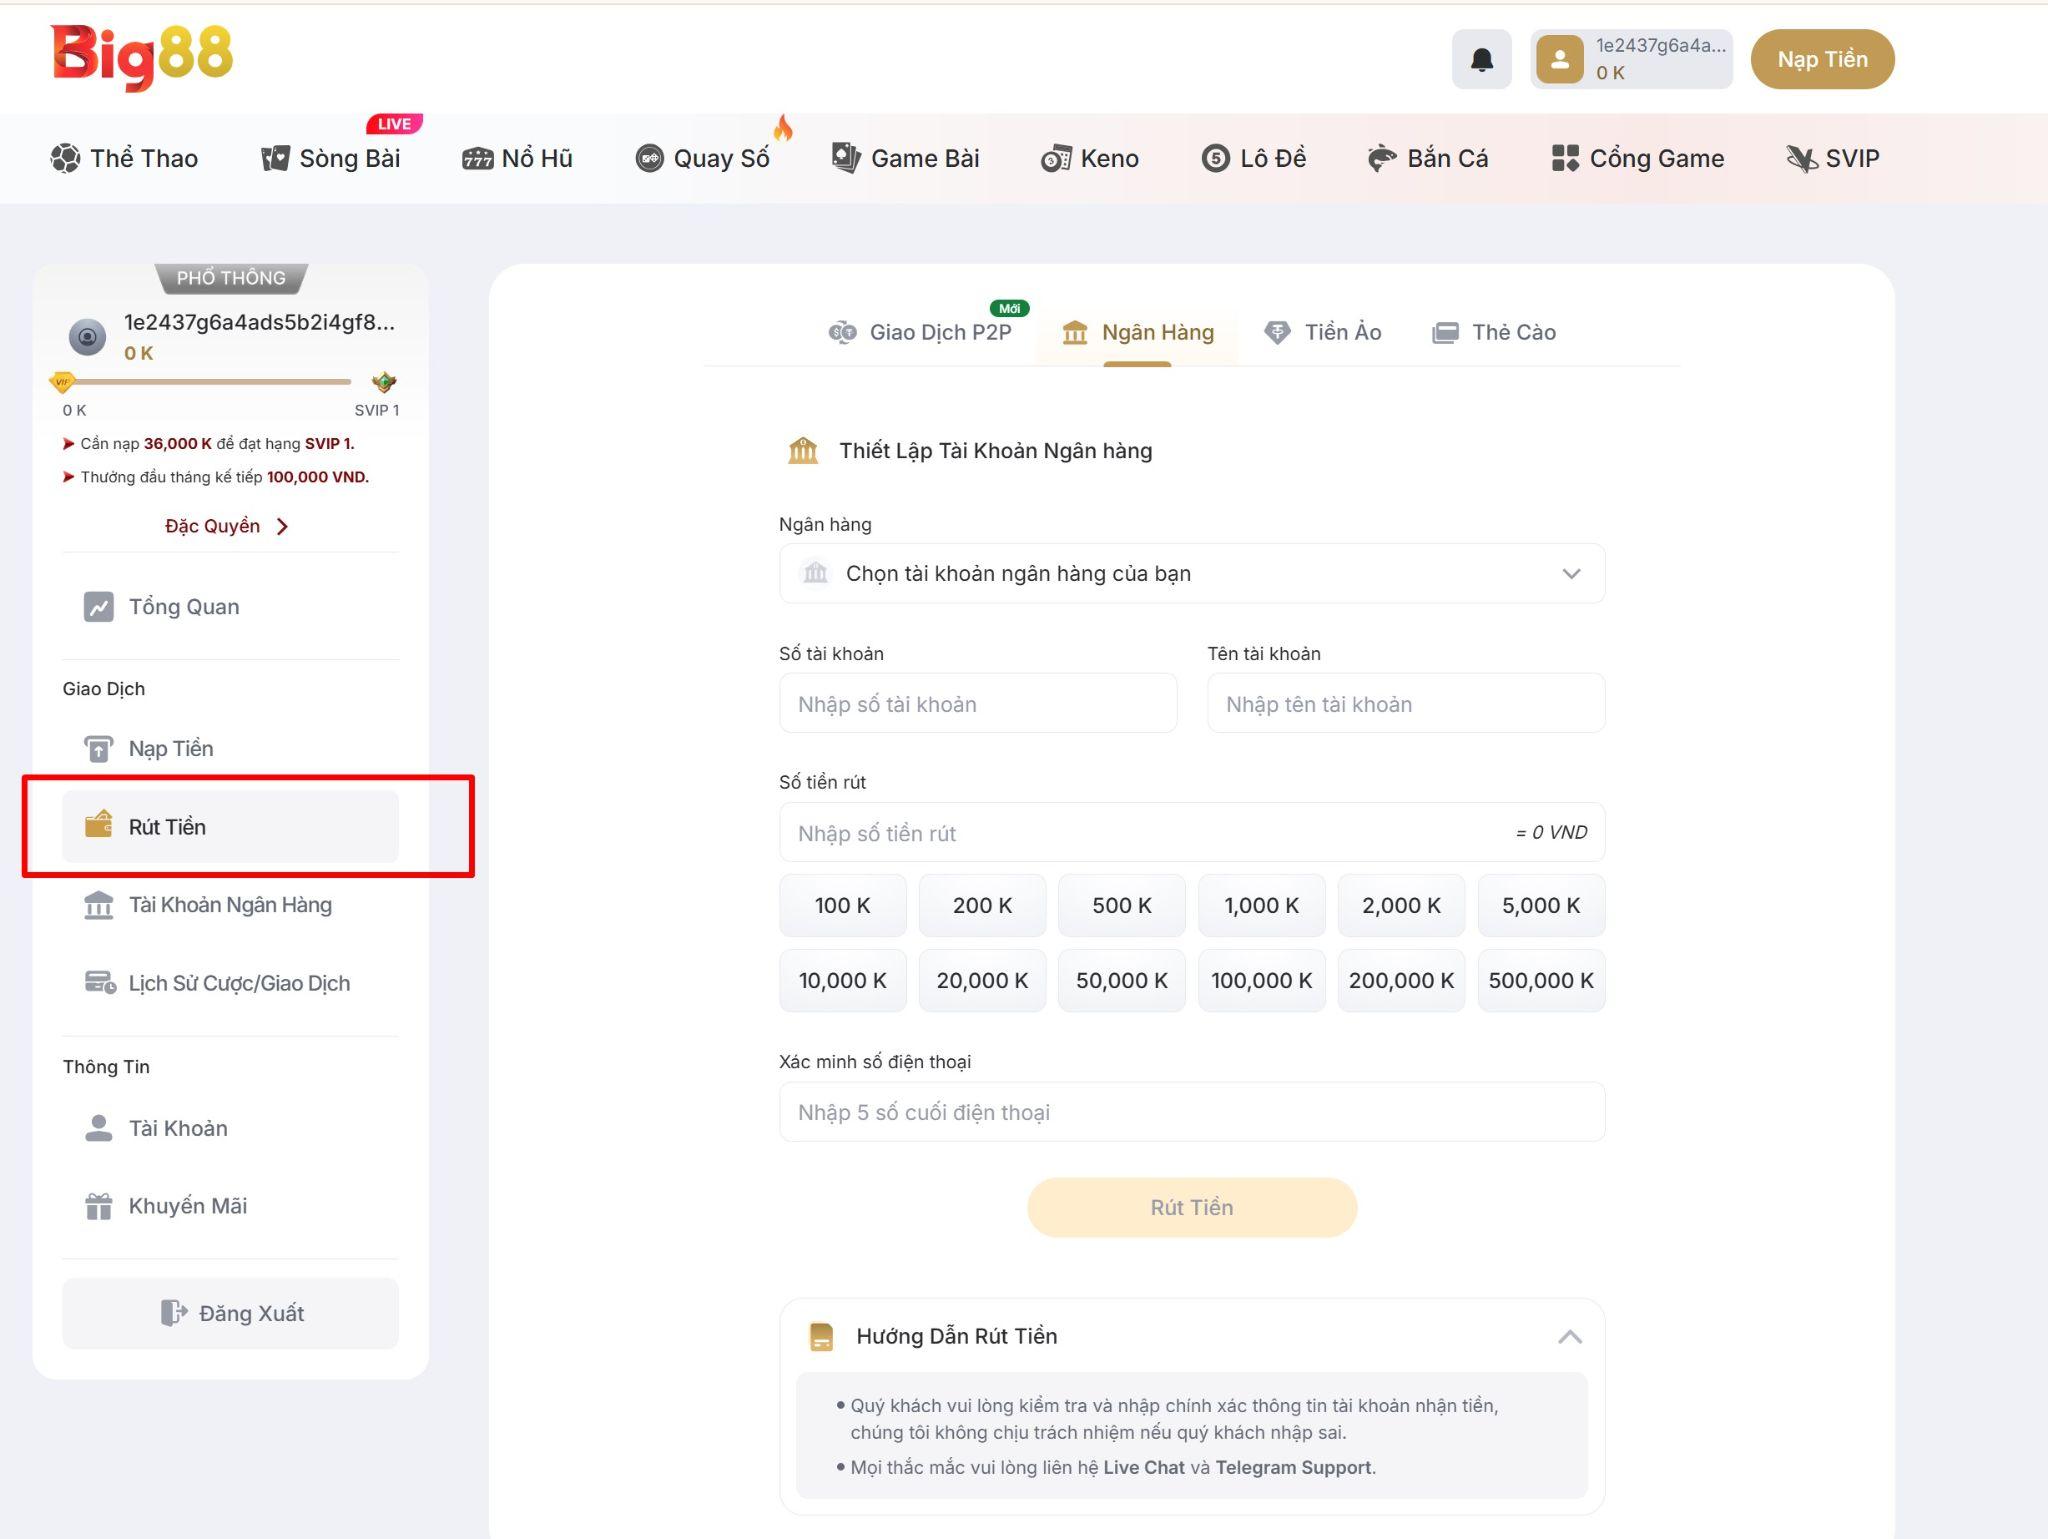Click the user avatar icon in header
This screenshot has height=1539, width=2048.
(1559, 60)
